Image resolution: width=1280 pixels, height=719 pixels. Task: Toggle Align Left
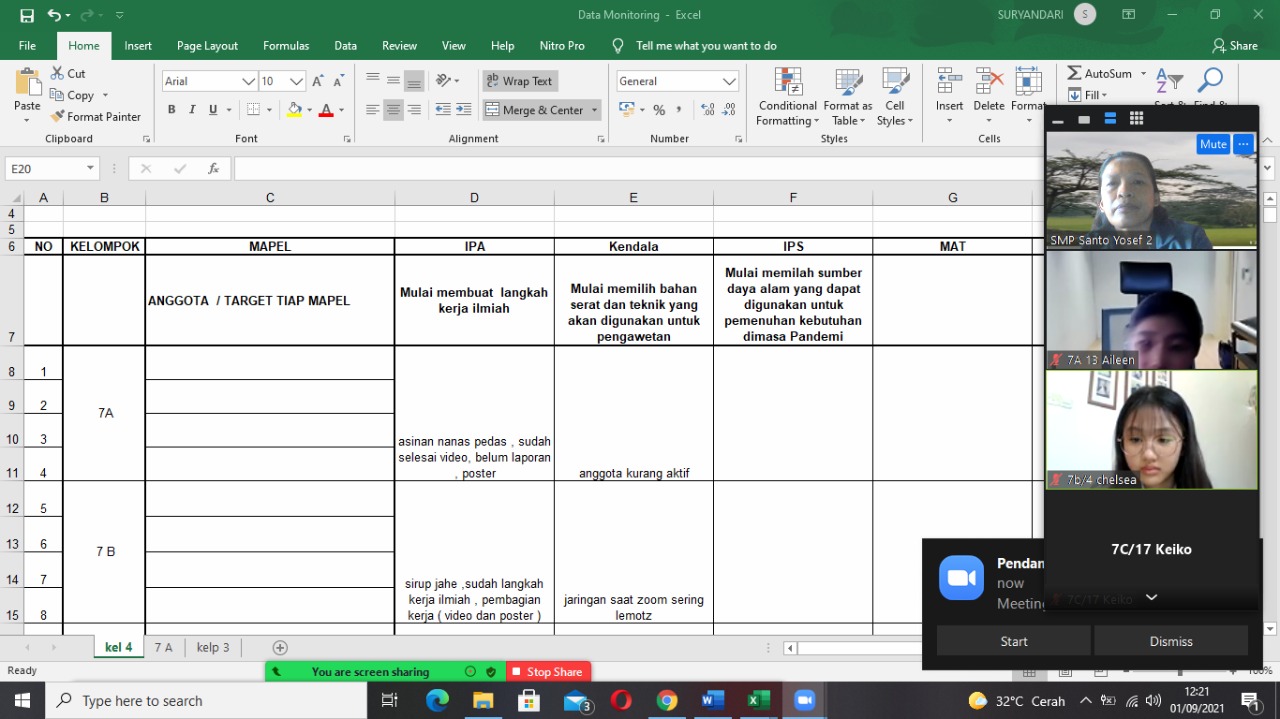pyautogui.click(x=372, y=109)
